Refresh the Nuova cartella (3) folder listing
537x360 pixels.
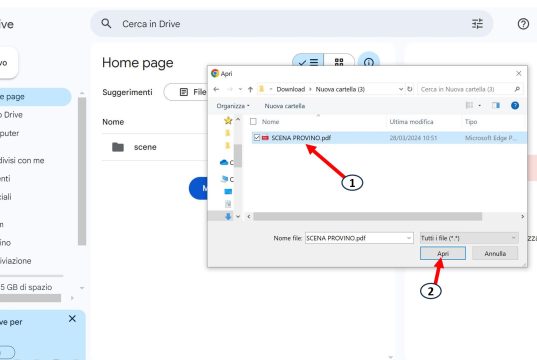(x=410, y=89)
